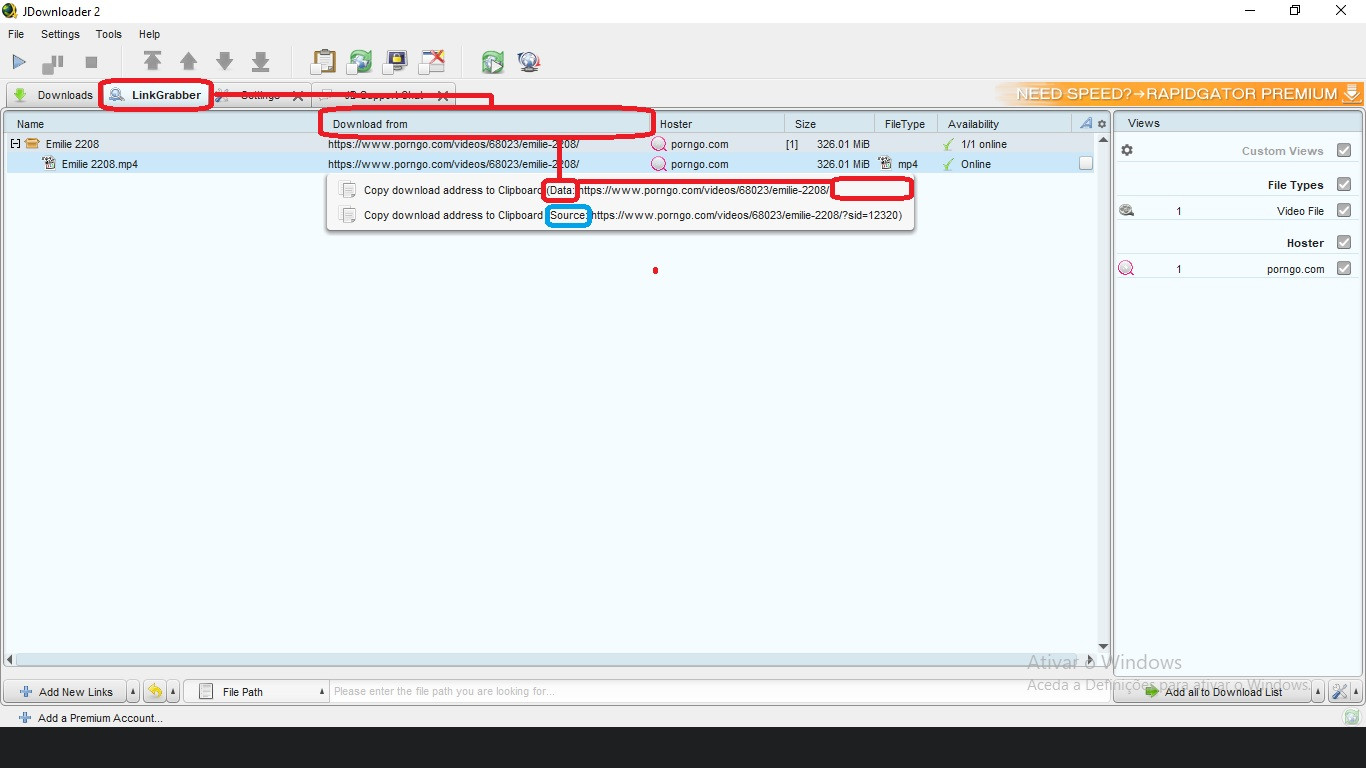Copy download address to Clipboard (Source)
Screen dimensions: 1366x768
point(620,215)
